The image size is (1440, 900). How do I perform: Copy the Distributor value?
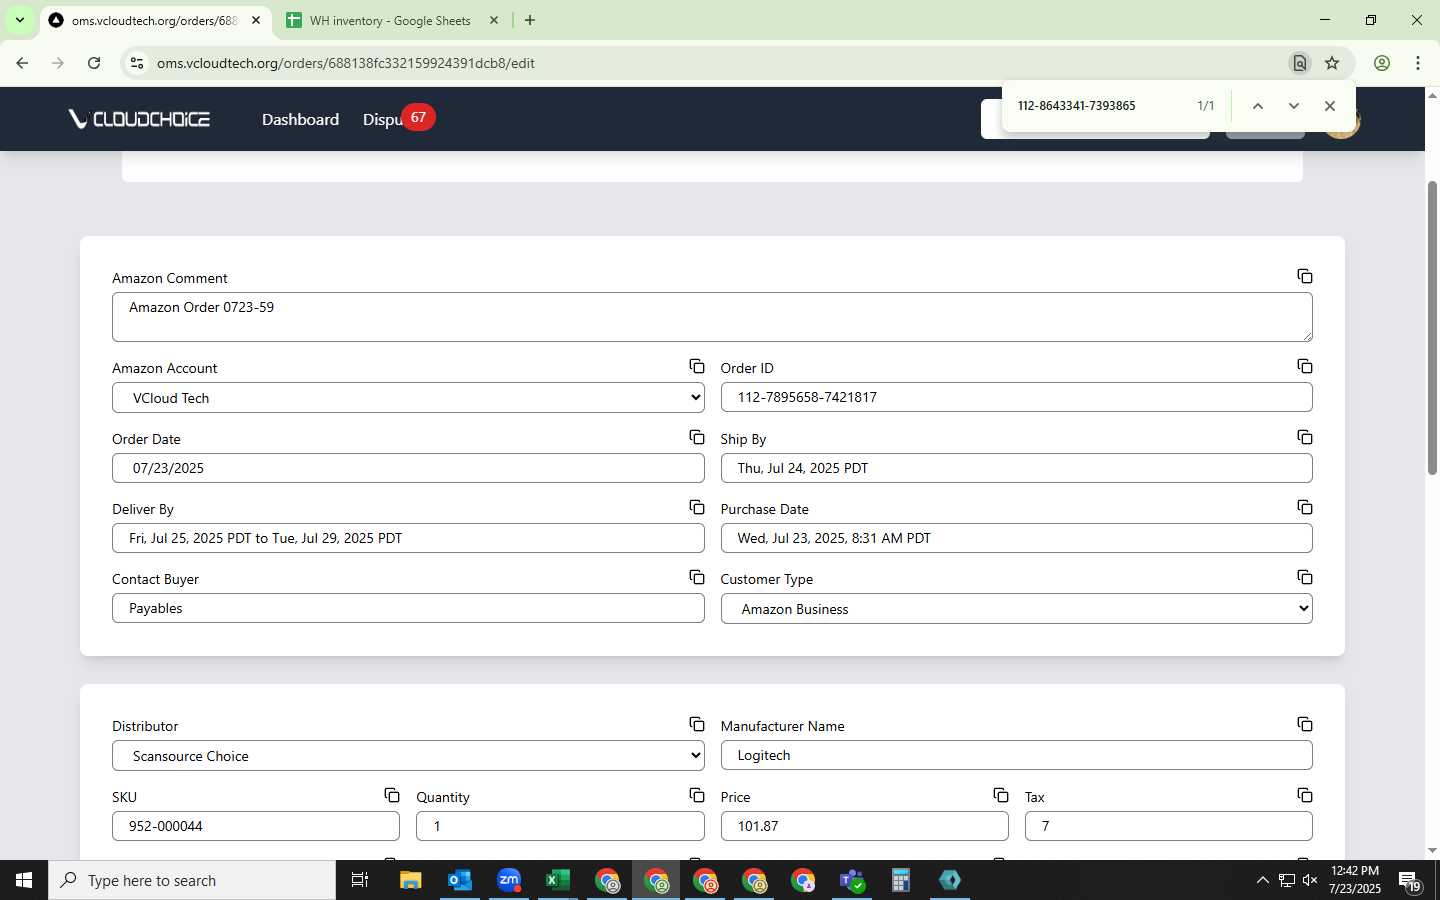pos(697,724)
